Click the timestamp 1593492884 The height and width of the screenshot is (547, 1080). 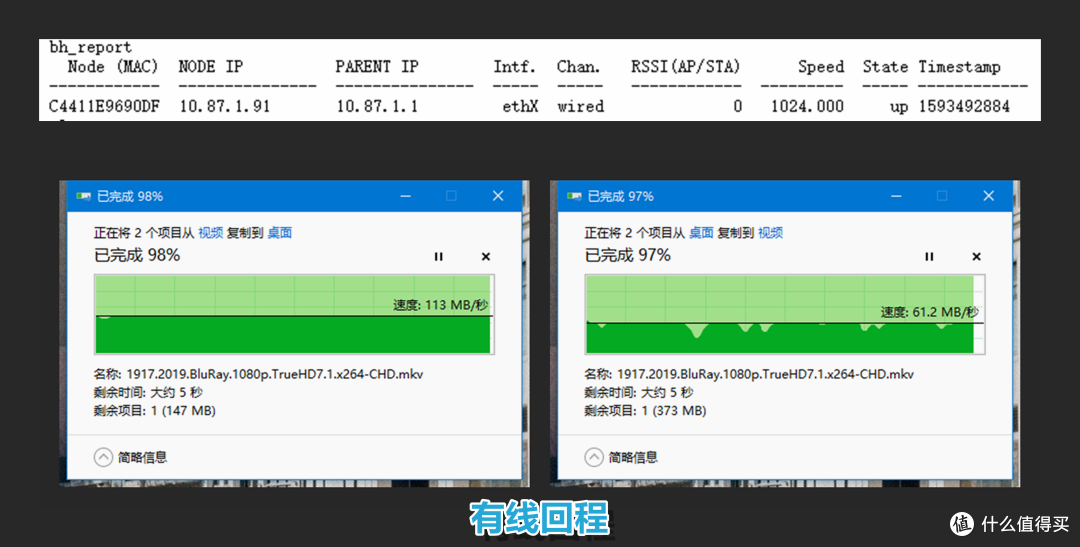pyautogui.click(x=964, y=106)
